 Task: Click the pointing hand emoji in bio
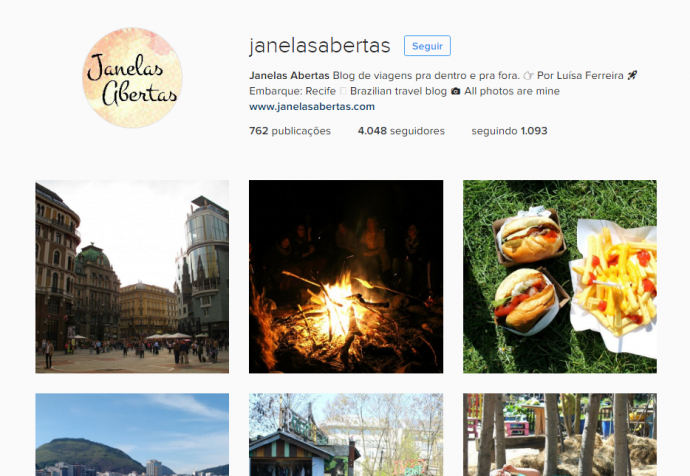coord(528,76)
